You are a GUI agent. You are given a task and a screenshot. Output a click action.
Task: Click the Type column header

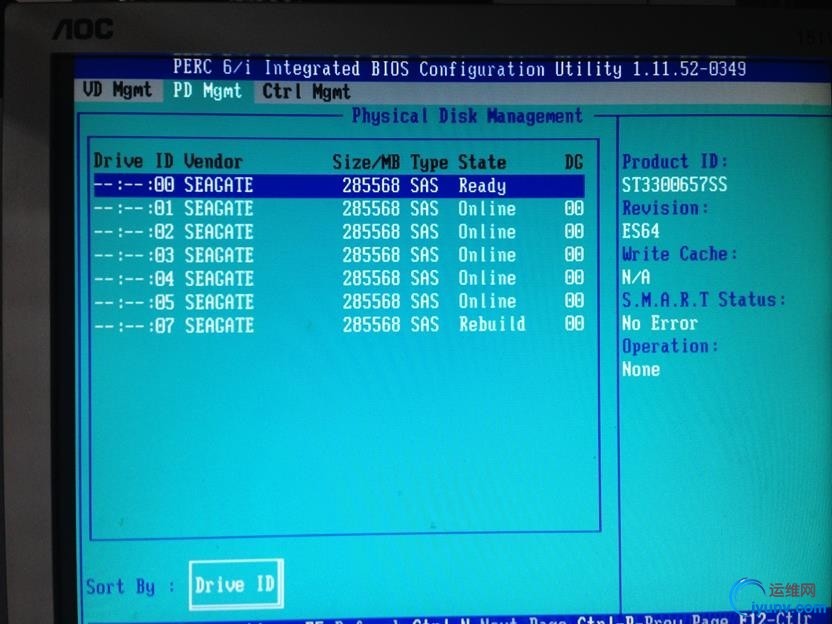[429, 163]
